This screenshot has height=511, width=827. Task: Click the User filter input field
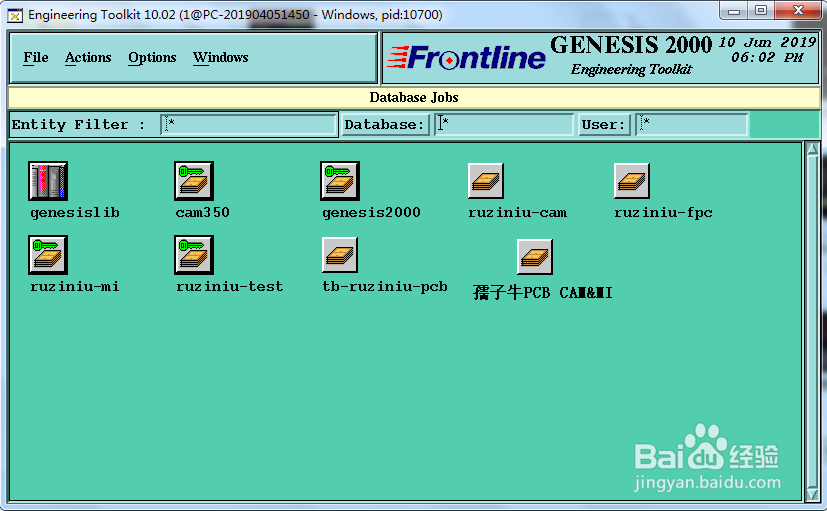pos(691,124)
